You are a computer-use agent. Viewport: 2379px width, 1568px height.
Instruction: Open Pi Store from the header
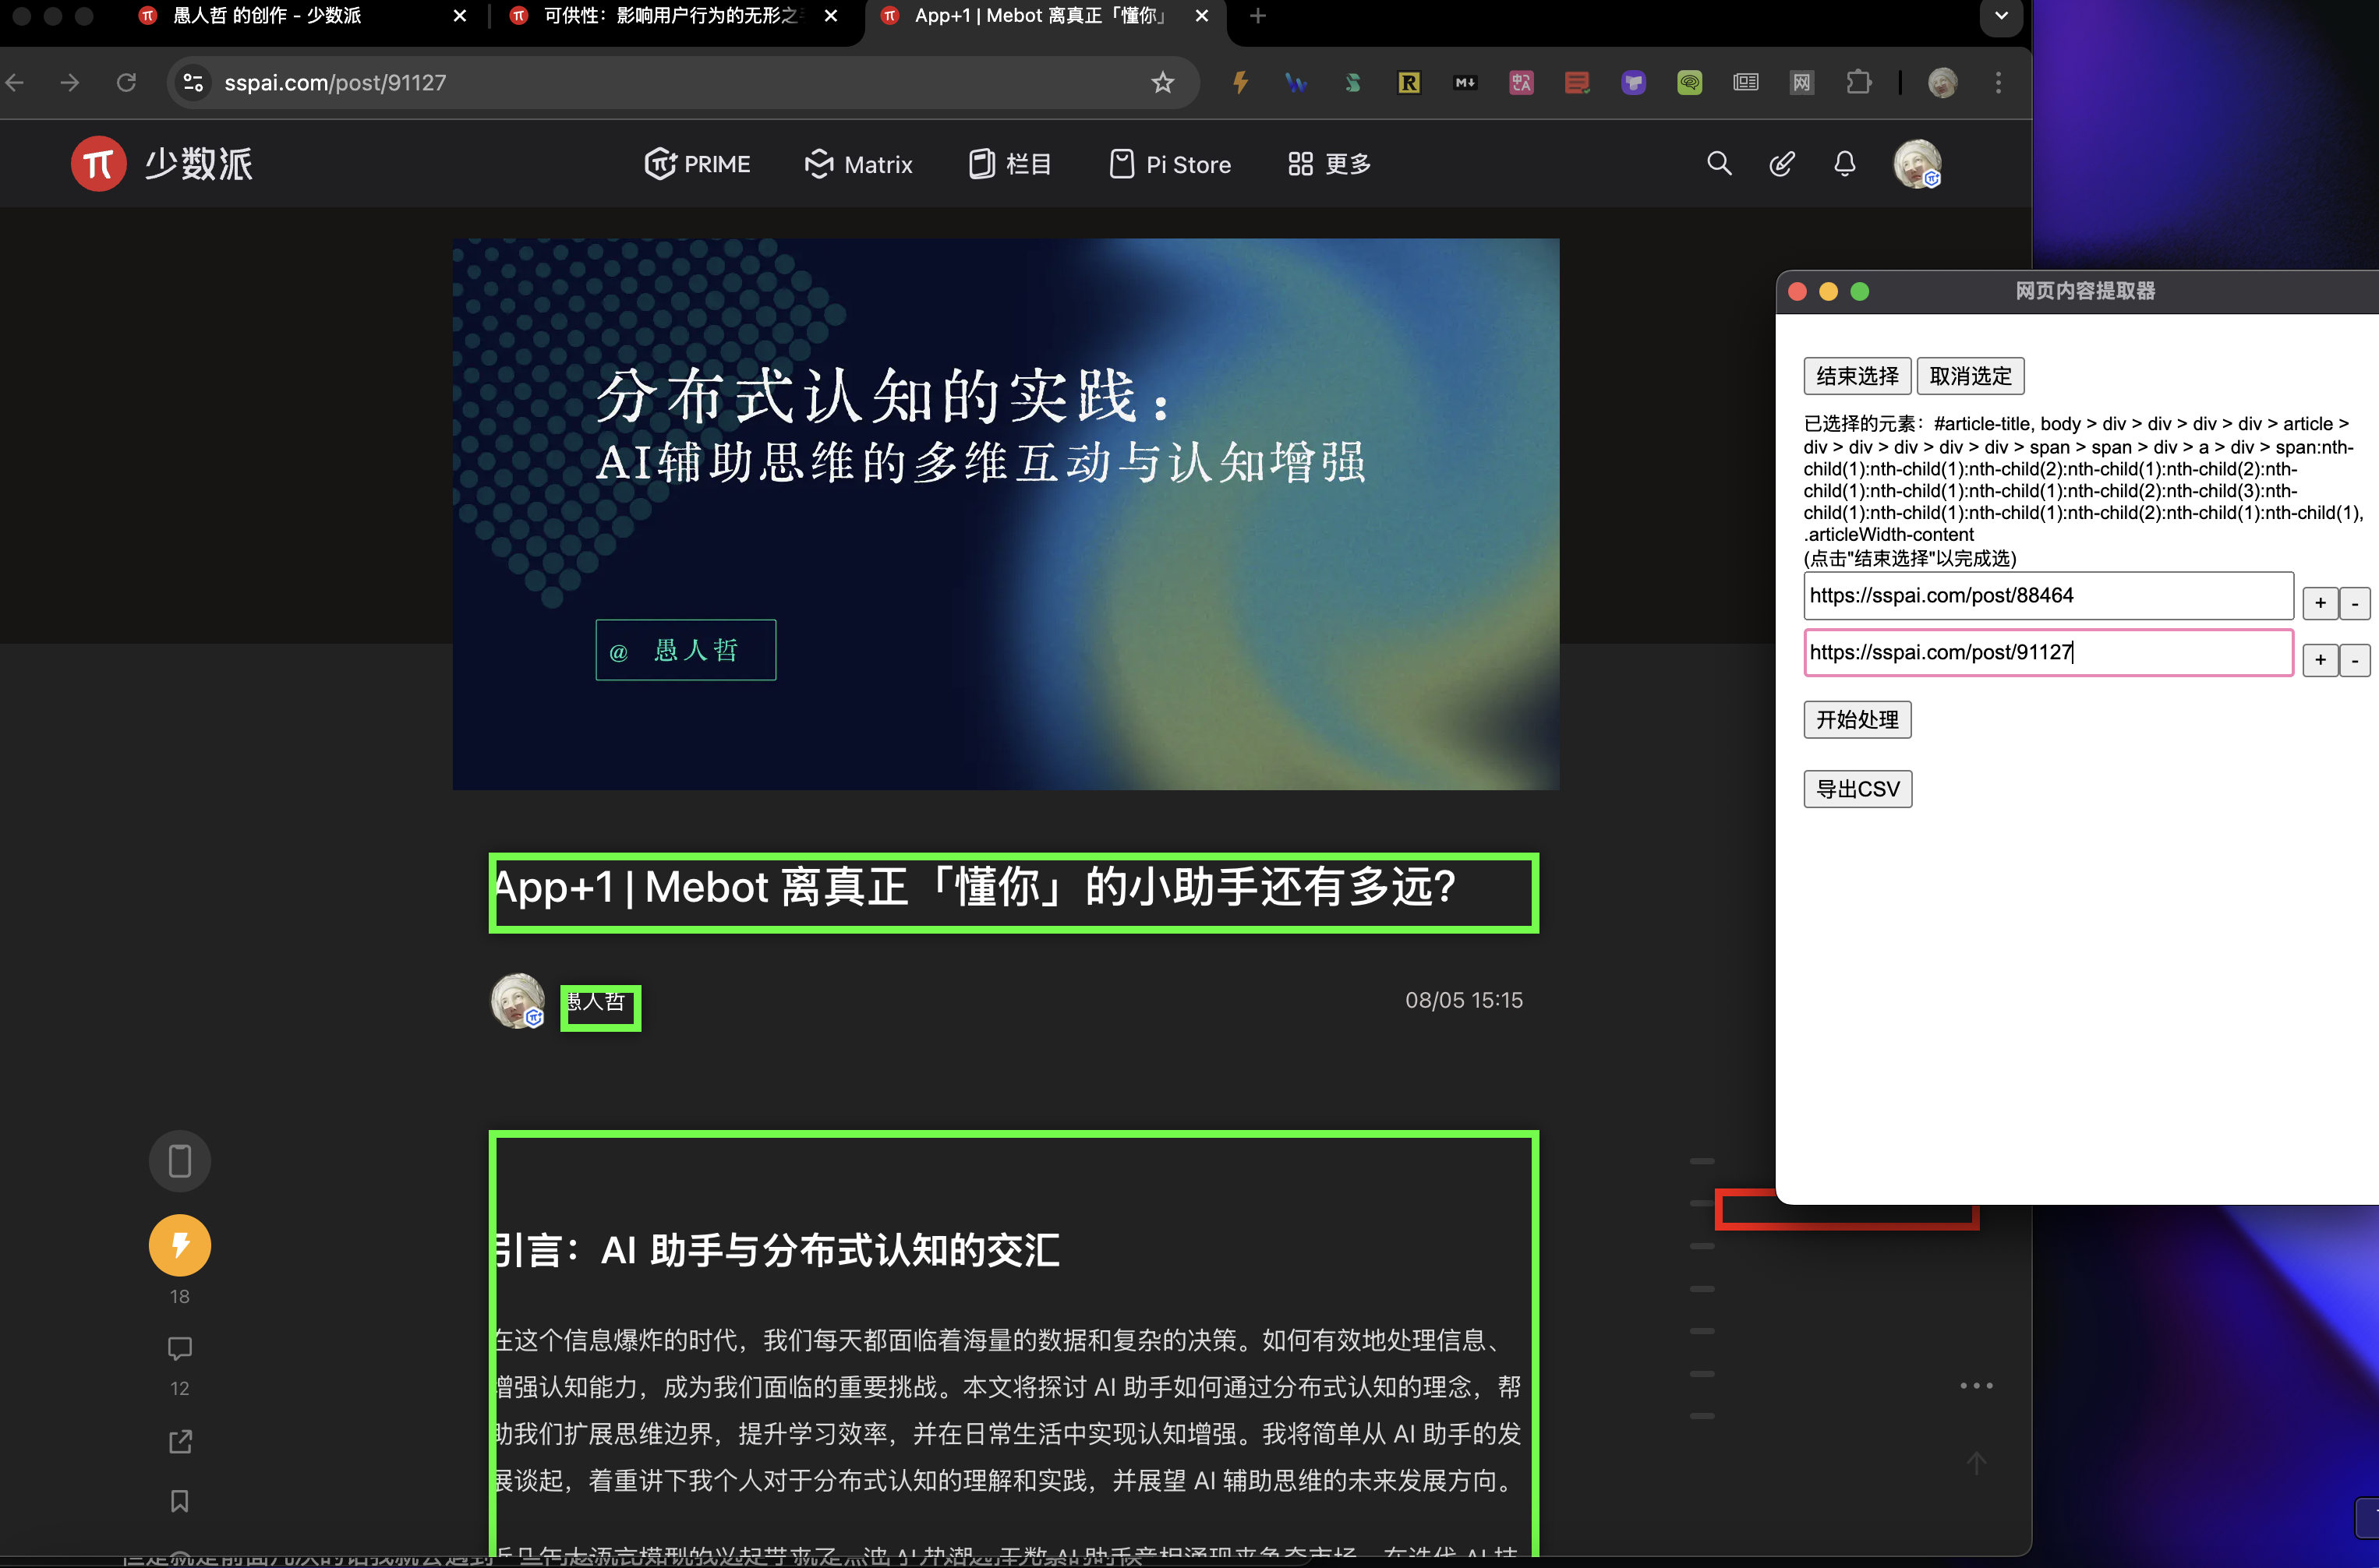tap(1170, 164)
